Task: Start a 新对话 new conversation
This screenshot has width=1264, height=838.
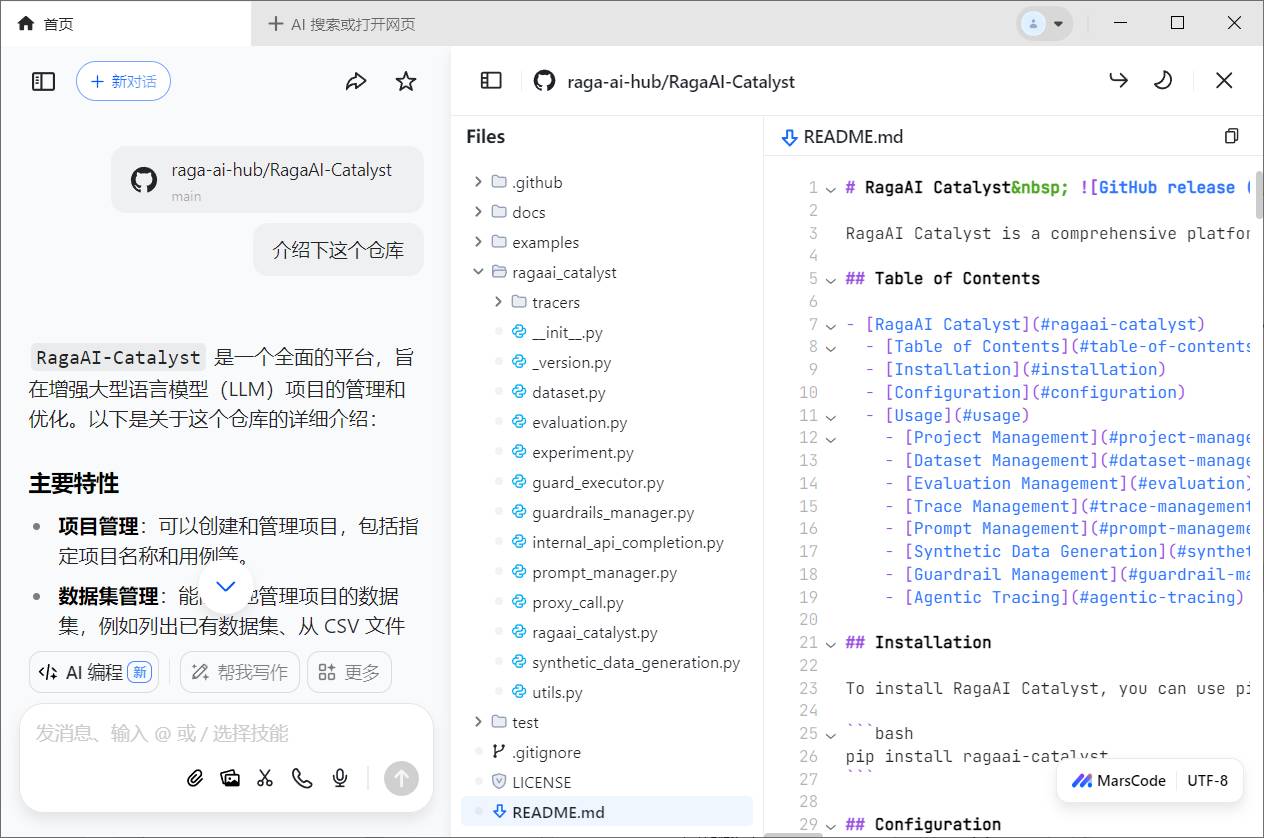Action: point(123,82)
